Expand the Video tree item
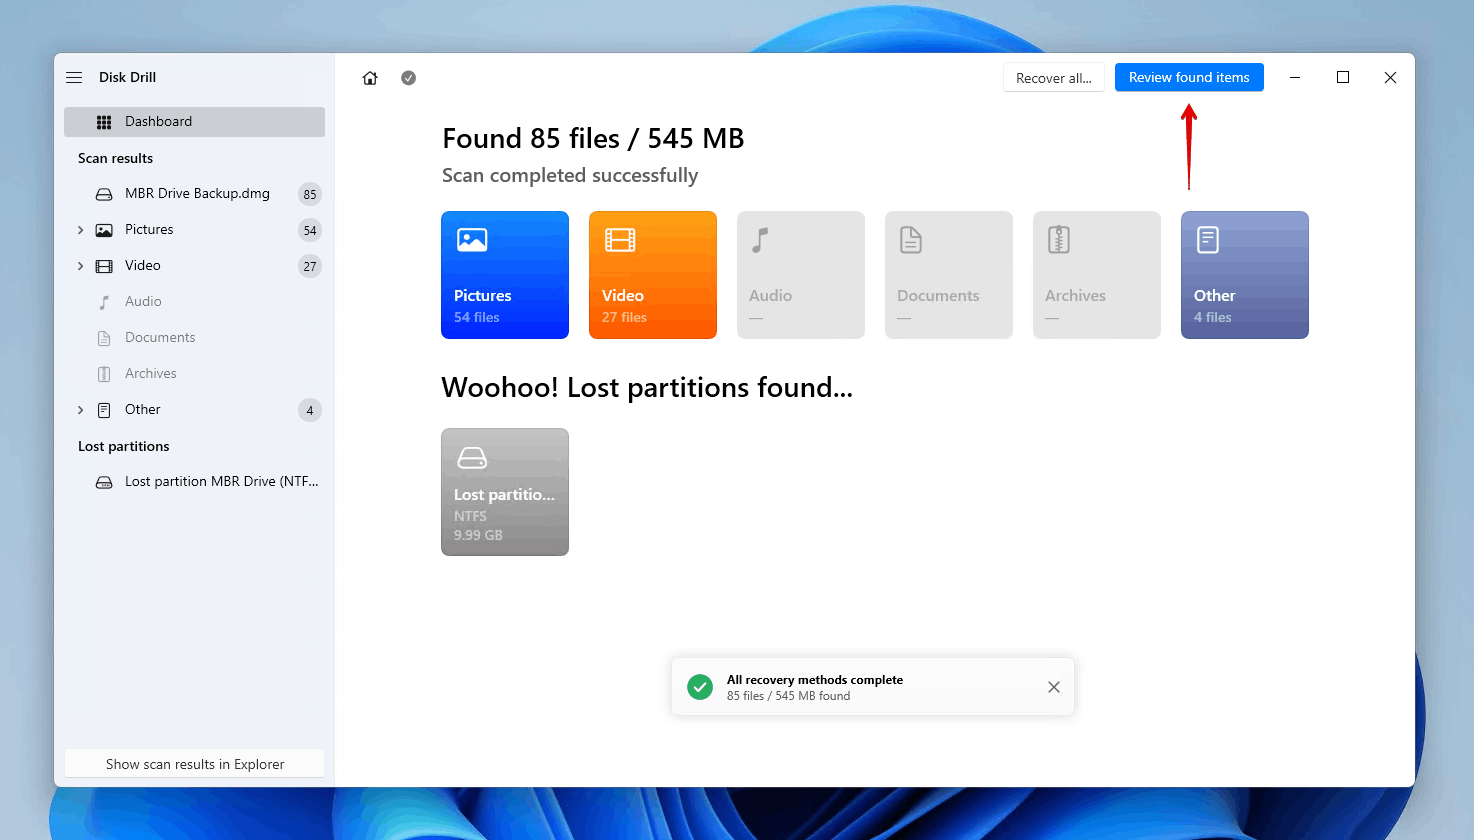This screenshot has height=840, width=1474. [x=81, y=266]
